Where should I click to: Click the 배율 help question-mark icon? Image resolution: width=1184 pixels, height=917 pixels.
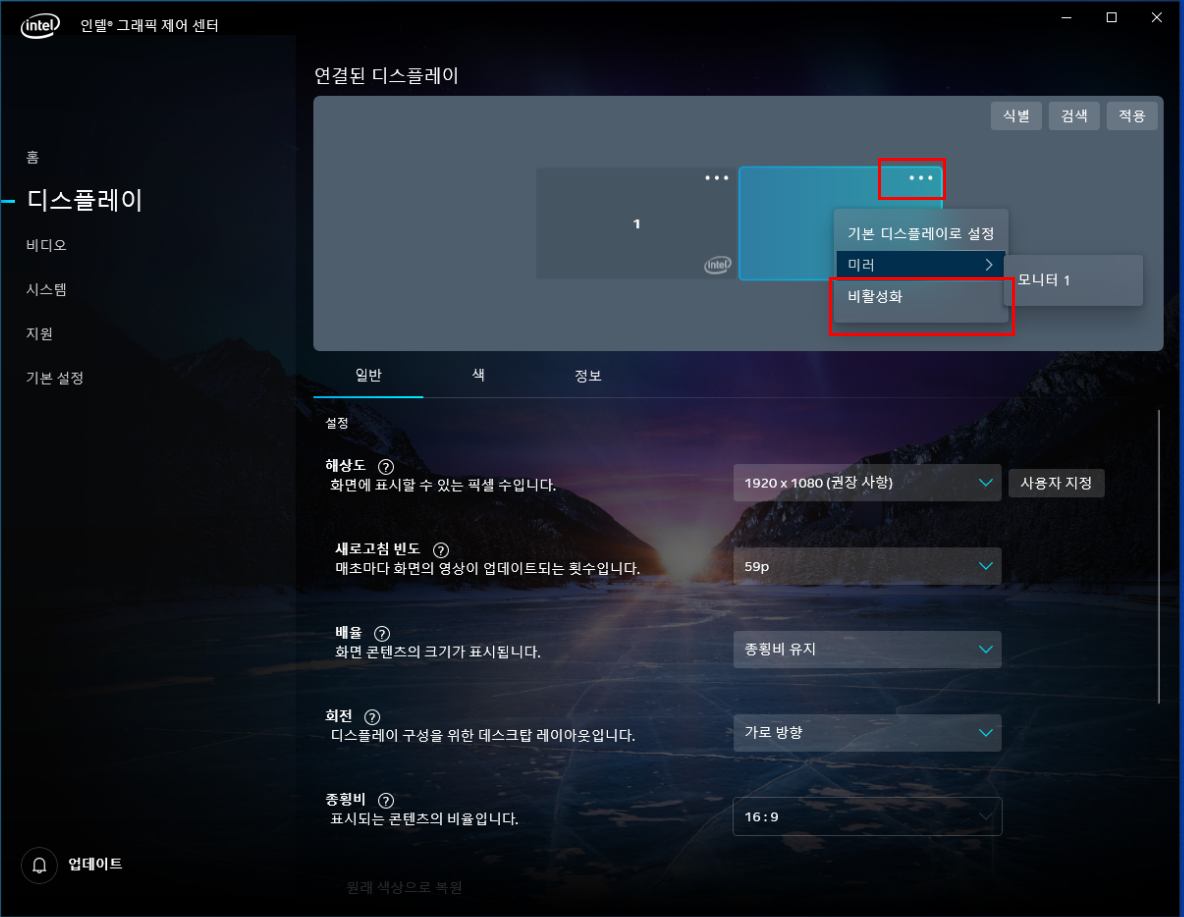(382, 634)
